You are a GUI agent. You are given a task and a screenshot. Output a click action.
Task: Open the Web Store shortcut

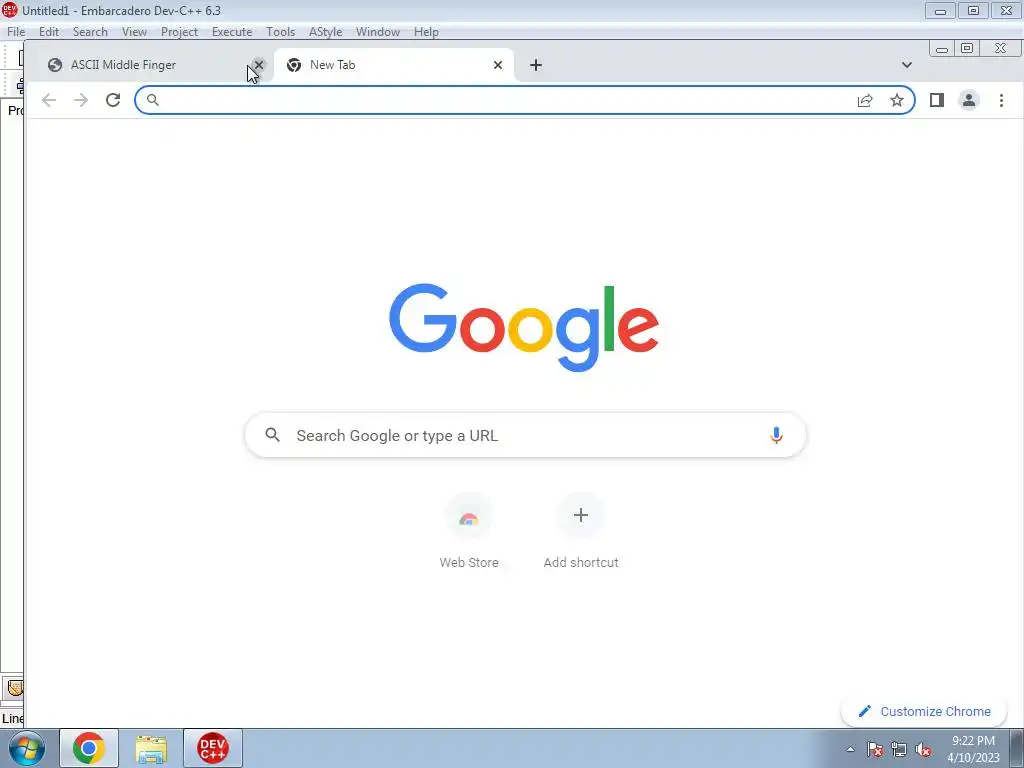(469, 532)
